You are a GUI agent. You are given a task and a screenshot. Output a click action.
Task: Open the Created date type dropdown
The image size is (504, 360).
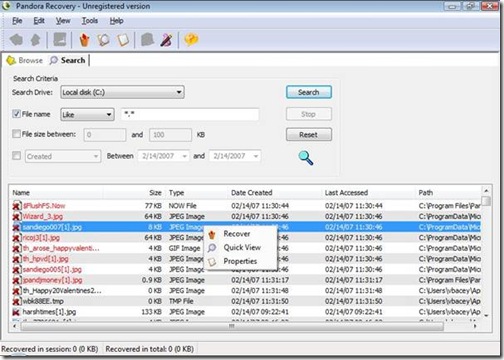(x=63, y=156)
